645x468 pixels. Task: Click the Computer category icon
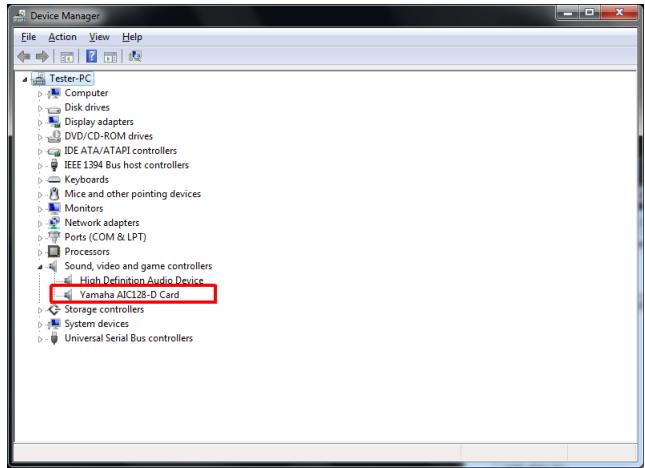click(54, 93)
